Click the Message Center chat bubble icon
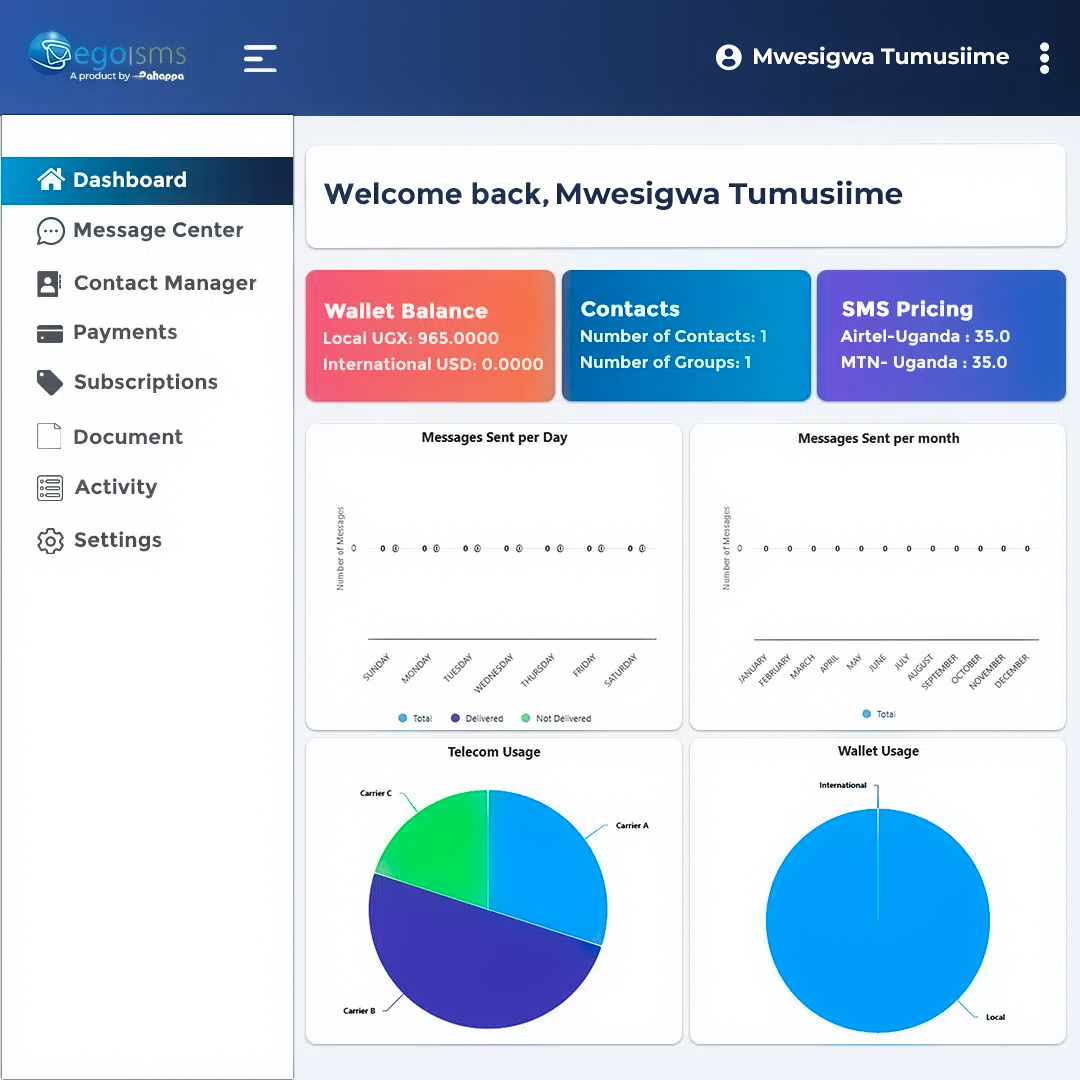The width and height of the screenshot is (1080, 1080). click(x=50, y=231)
